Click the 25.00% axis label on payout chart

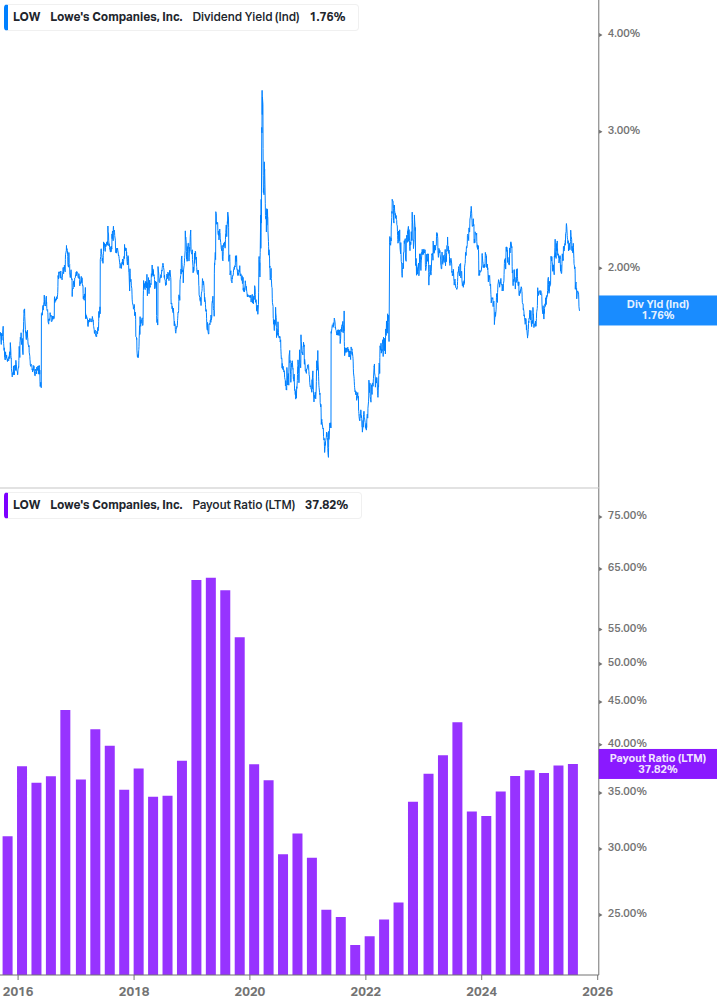pos(627,913)
